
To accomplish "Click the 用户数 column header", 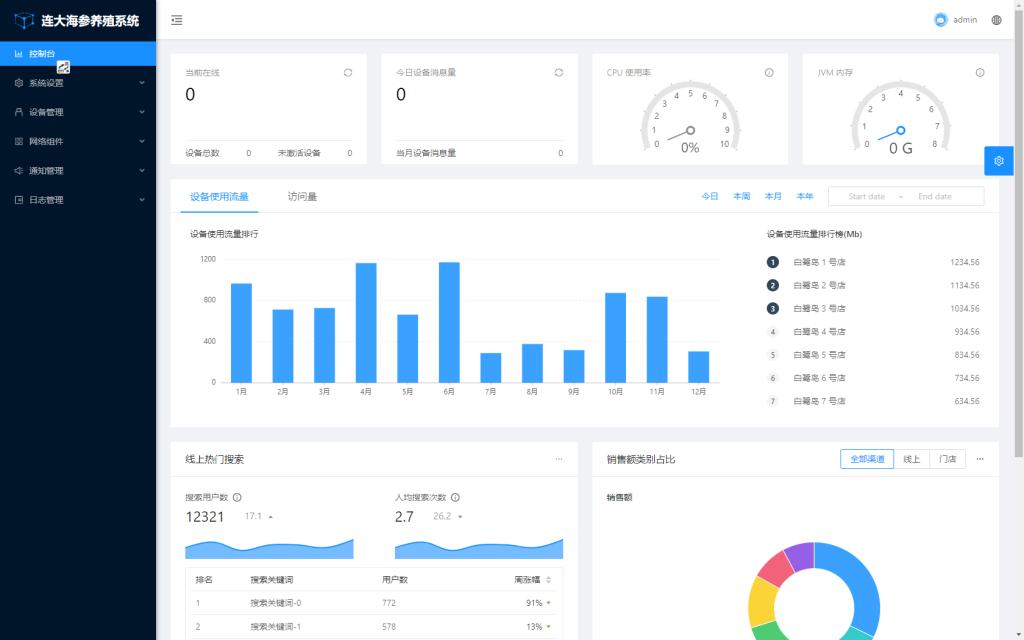I will [x=395, y=580].
